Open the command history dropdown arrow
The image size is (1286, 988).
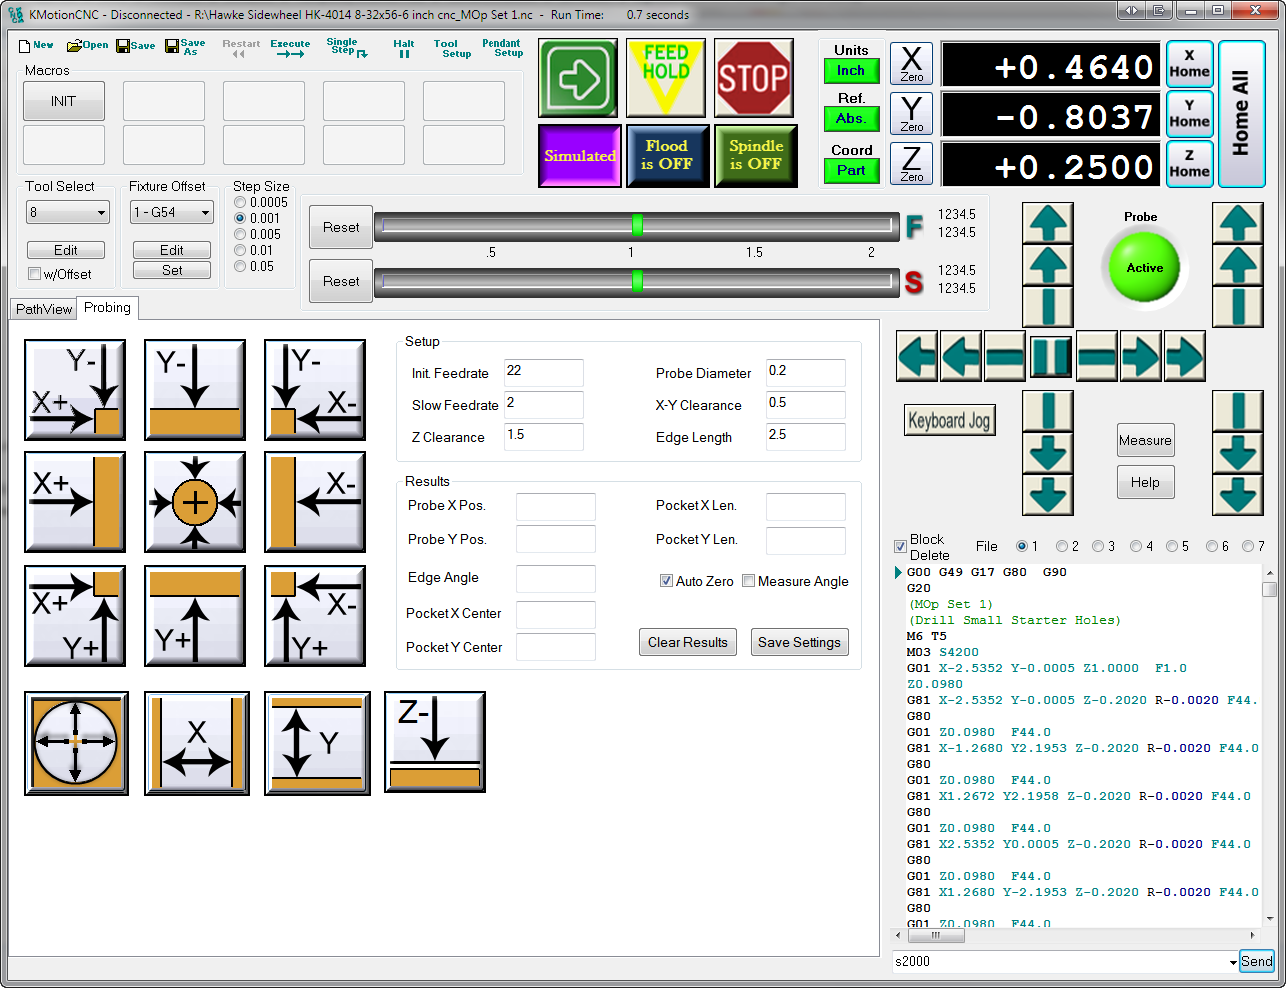coord(1232,962)
